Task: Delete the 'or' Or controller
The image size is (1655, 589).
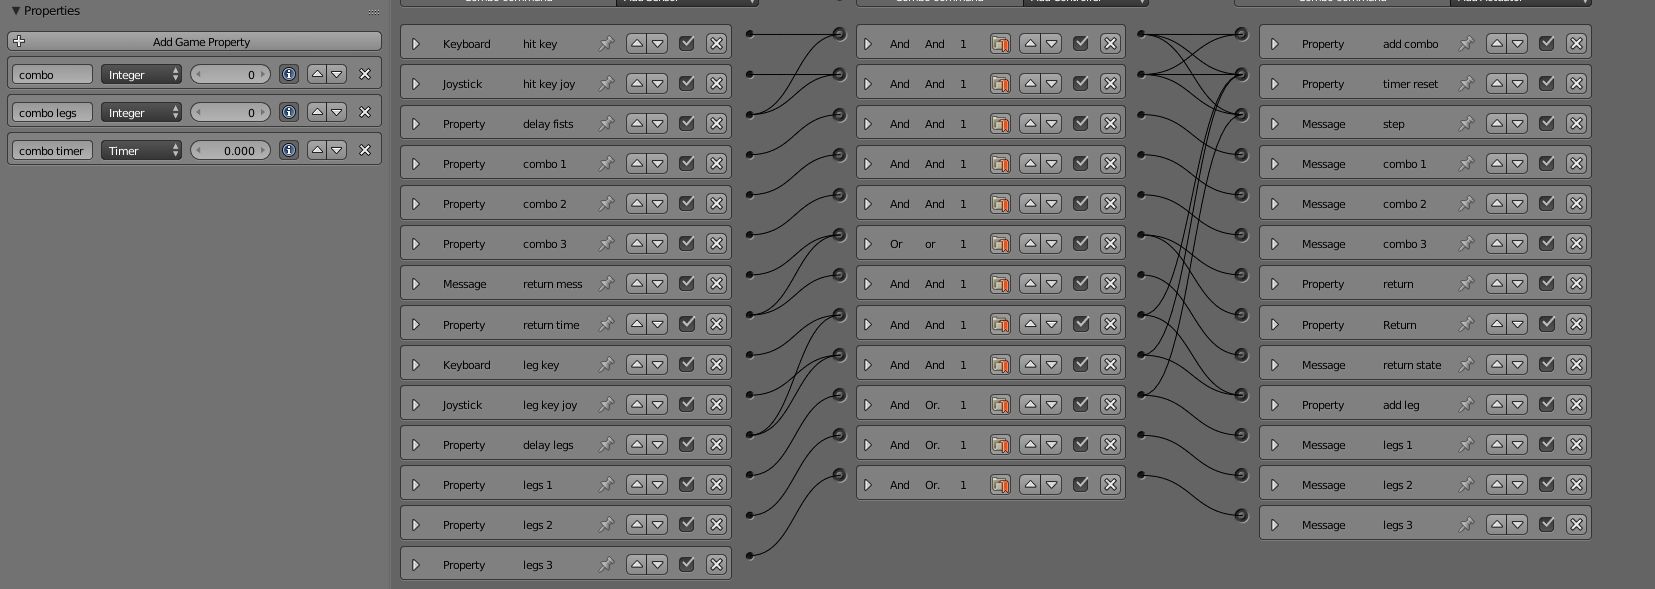Action: click(x=1110, y=243)
